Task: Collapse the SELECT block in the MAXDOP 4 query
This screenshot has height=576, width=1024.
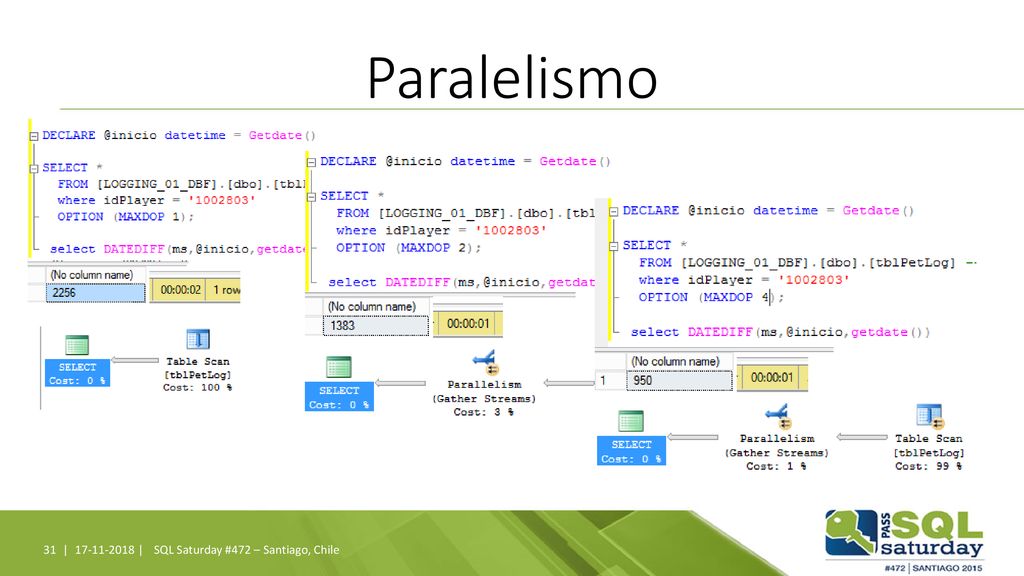Action: click(614, 246)
